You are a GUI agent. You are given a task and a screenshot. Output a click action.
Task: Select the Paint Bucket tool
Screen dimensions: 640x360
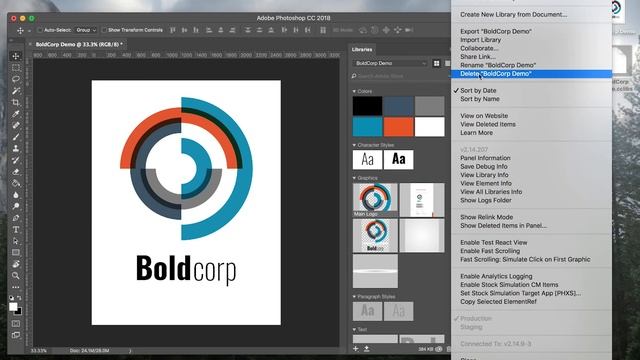(x=16, y=183)
